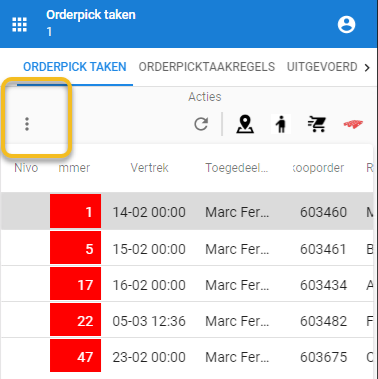
Task: Click Marc Fer... in the 603461 row
Action: pos(237,249)
